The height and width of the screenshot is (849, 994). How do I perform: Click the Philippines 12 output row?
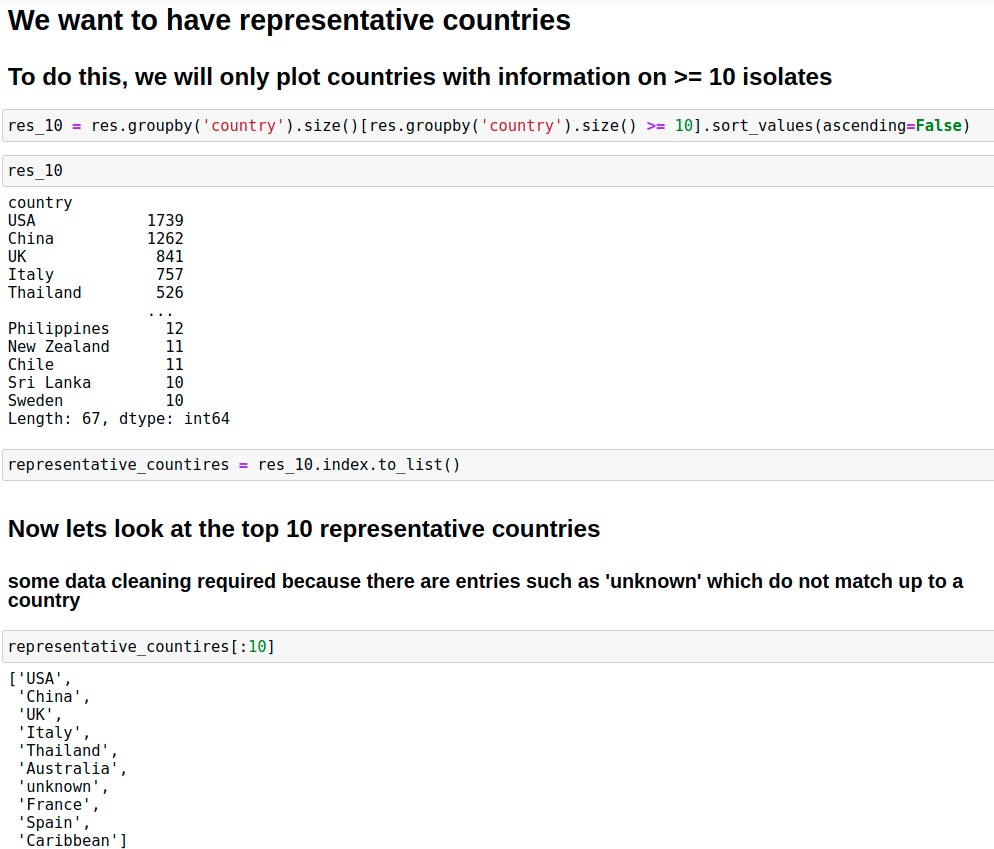pos(95,329)
